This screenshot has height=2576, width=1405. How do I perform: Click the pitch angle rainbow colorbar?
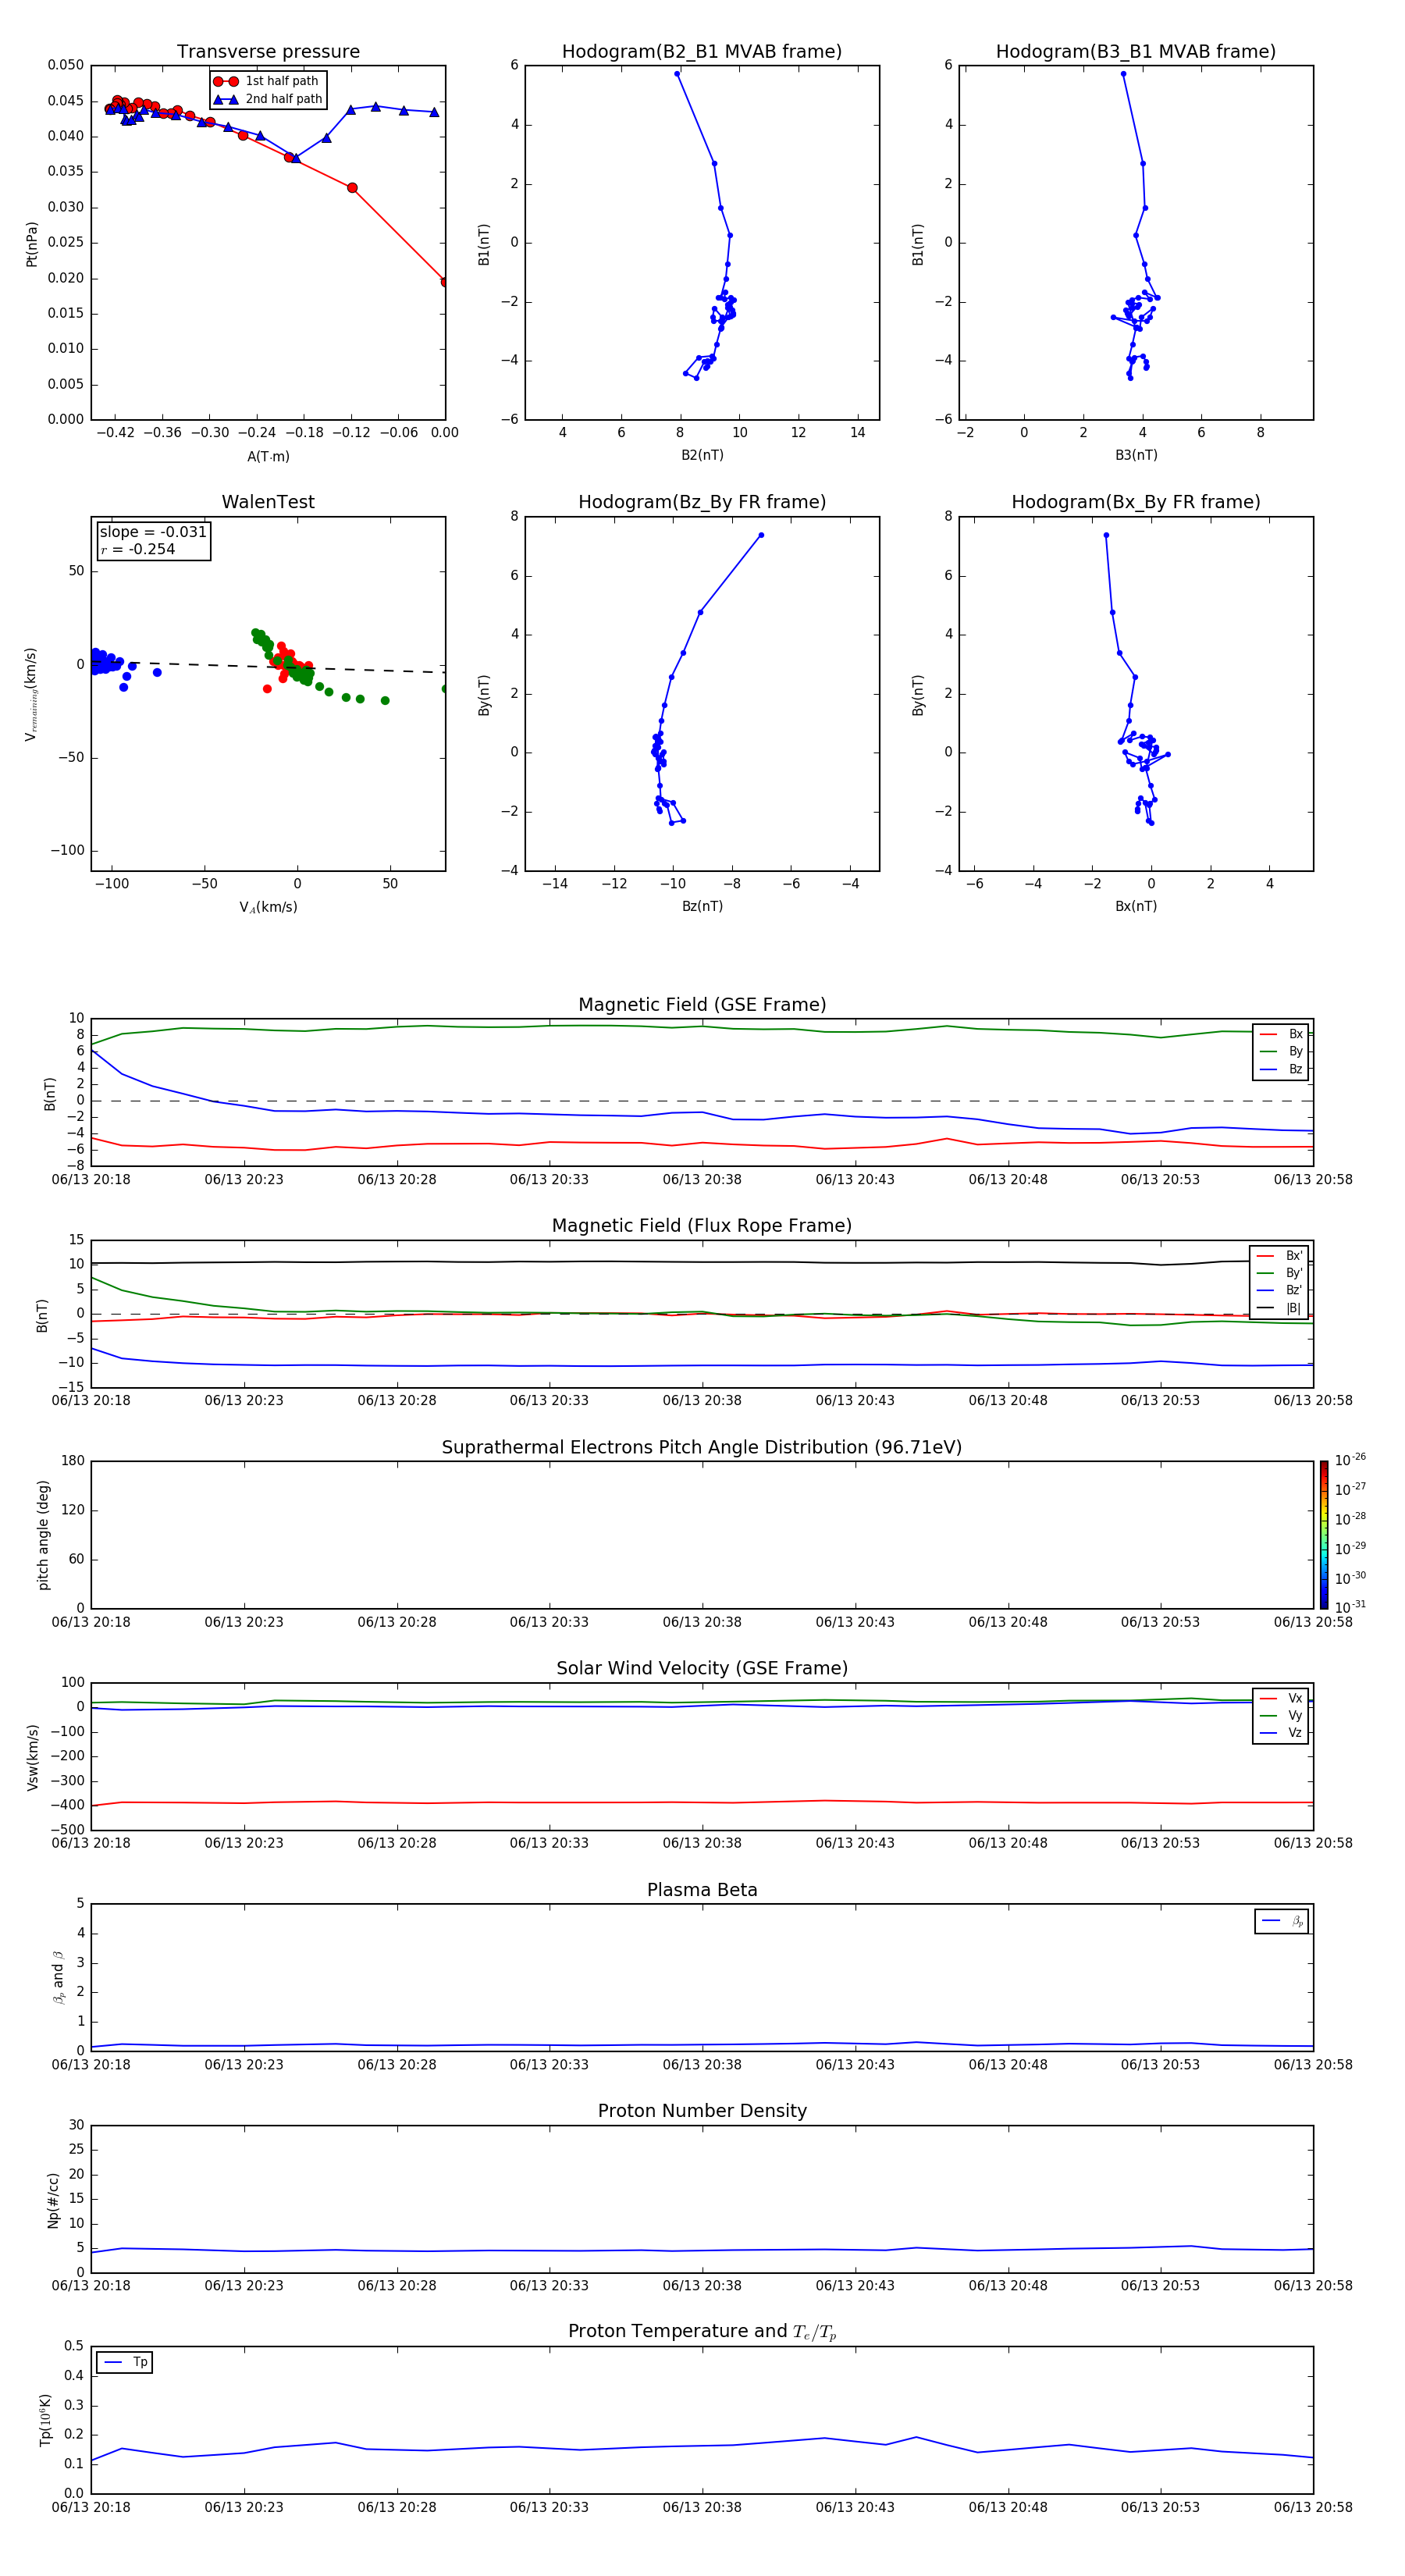(1324, 1535)
